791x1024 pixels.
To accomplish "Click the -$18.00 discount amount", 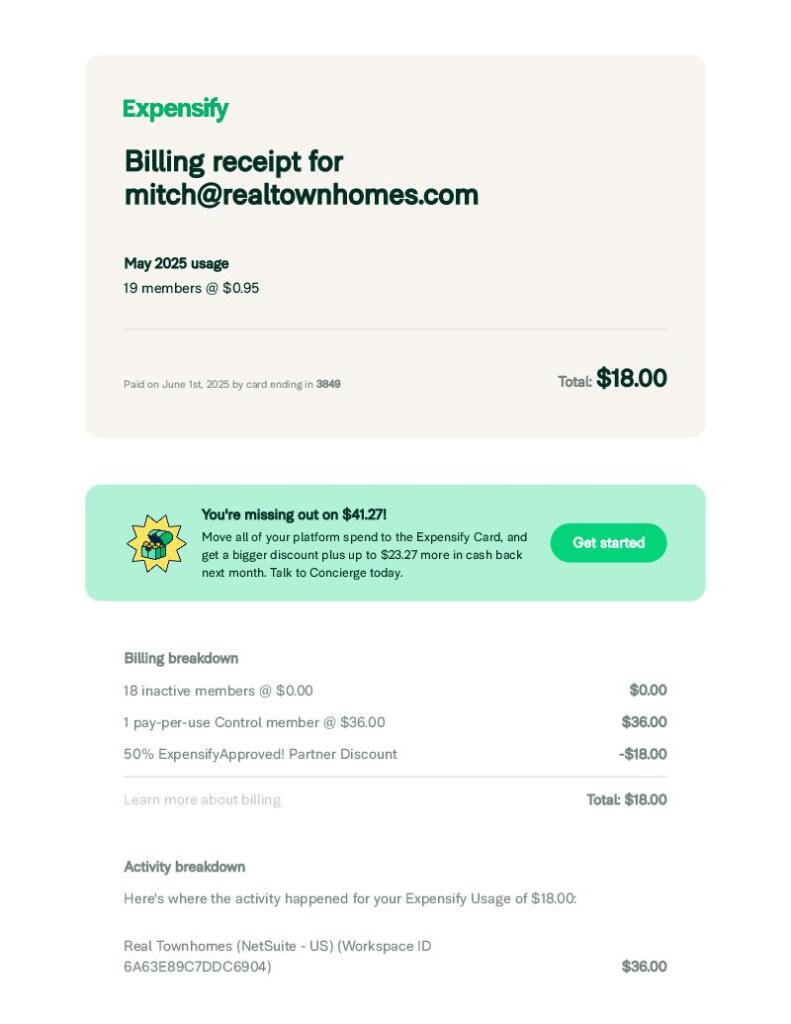I will click(642, 755).
